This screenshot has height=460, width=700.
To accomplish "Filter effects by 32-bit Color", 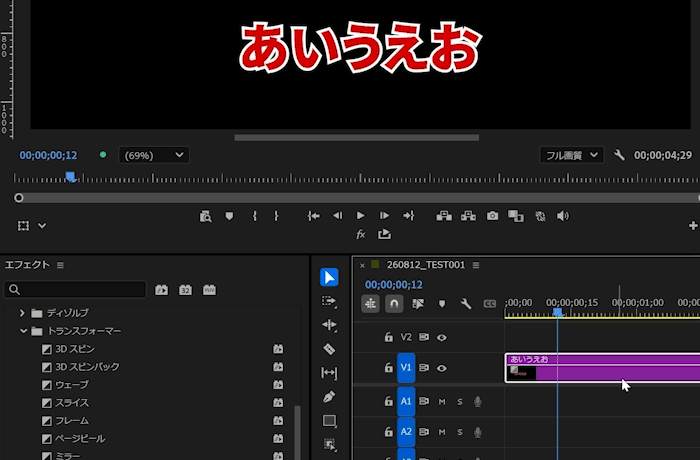I will coord(185,290).
